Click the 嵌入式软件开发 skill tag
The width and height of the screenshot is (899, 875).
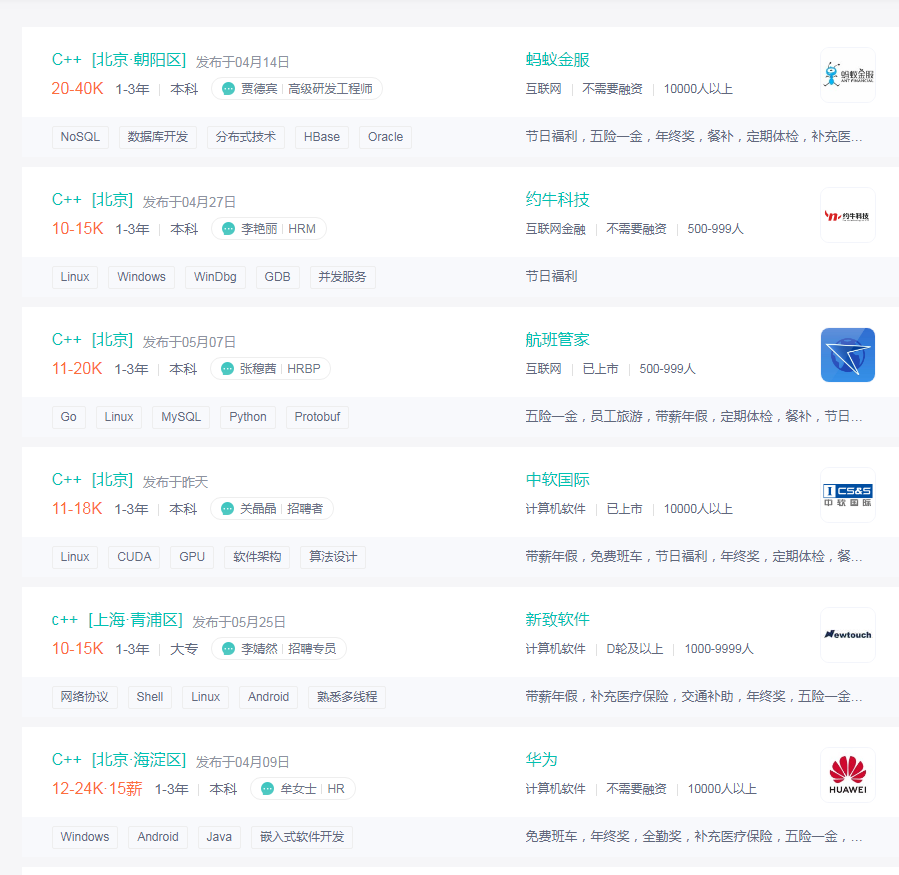pos(302,837)
